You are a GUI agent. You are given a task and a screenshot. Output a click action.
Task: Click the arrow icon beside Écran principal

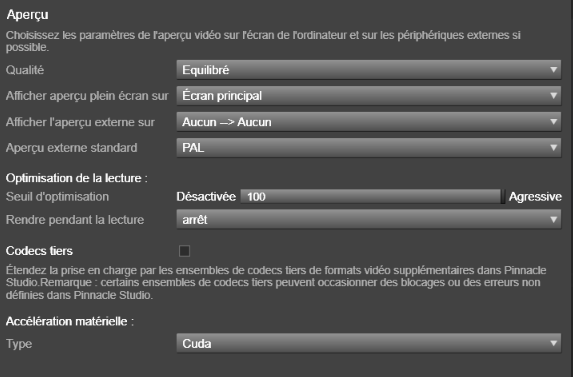point(553,95)
